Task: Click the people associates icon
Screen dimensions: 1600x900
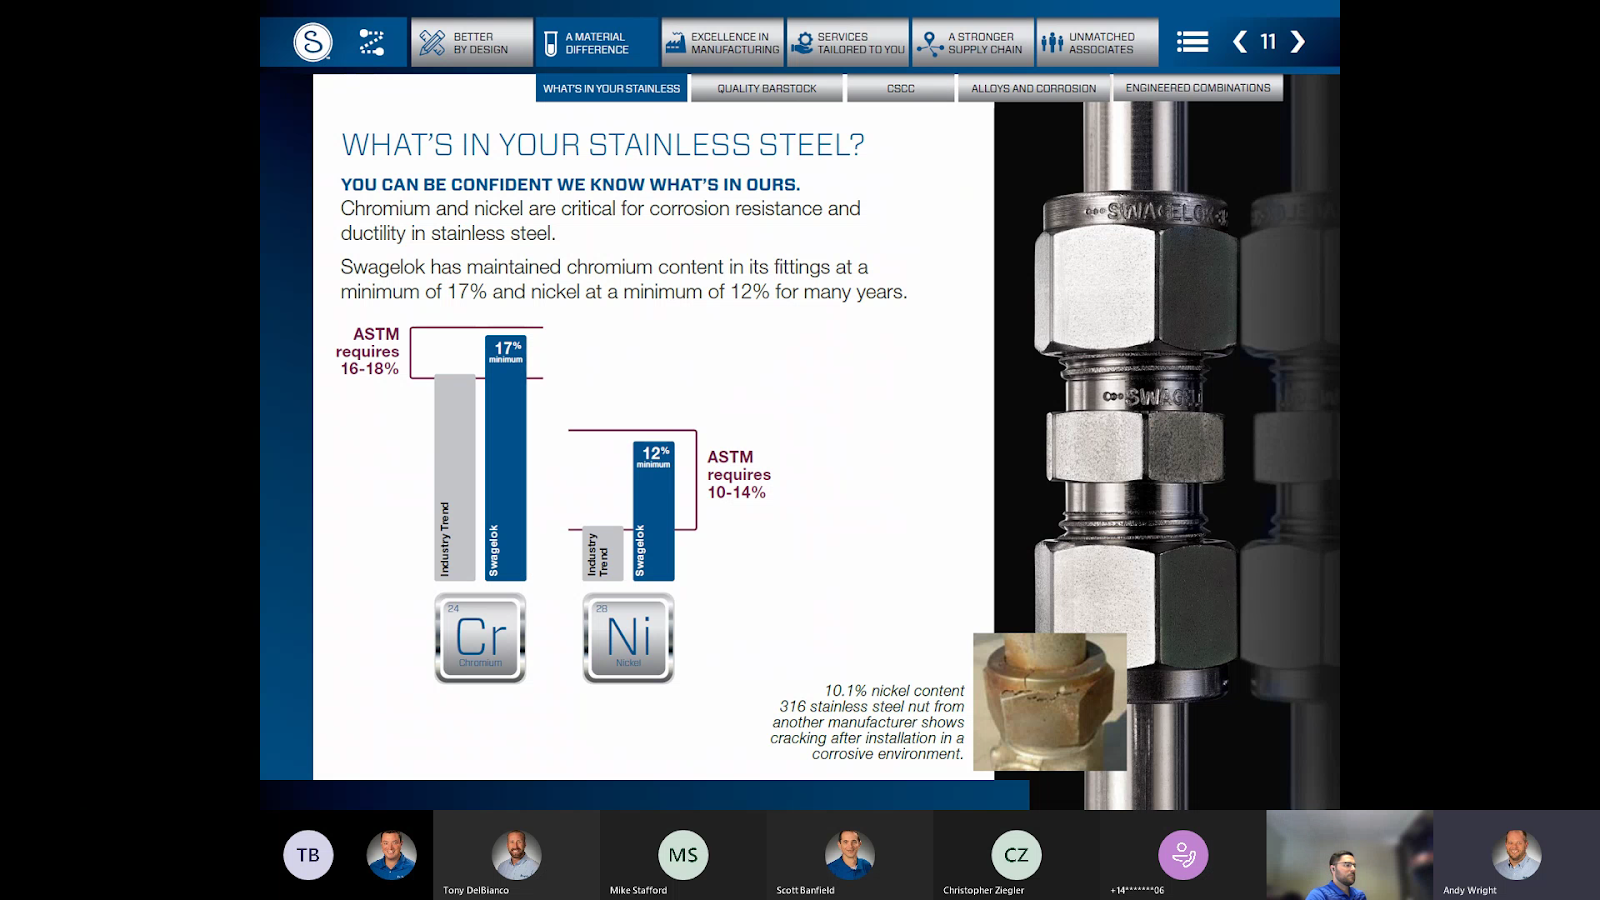Action: tap(1052, 43)
